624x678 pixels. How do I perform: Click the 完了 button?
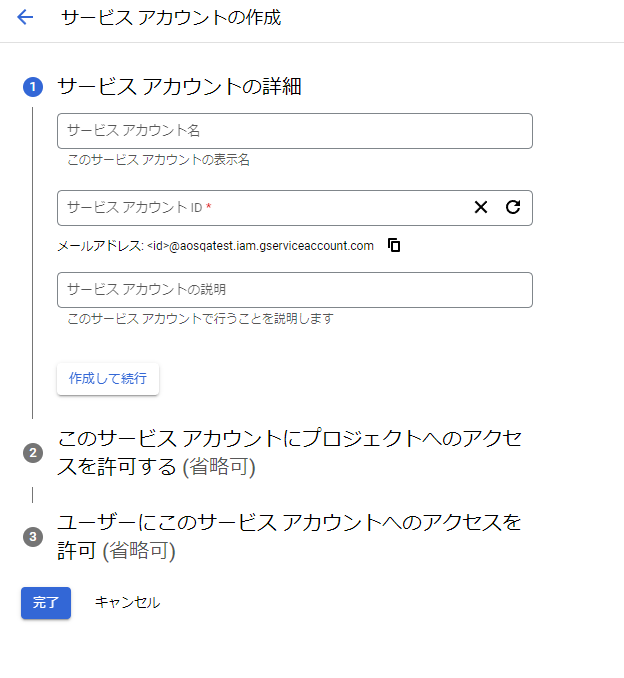click(46, 602)
